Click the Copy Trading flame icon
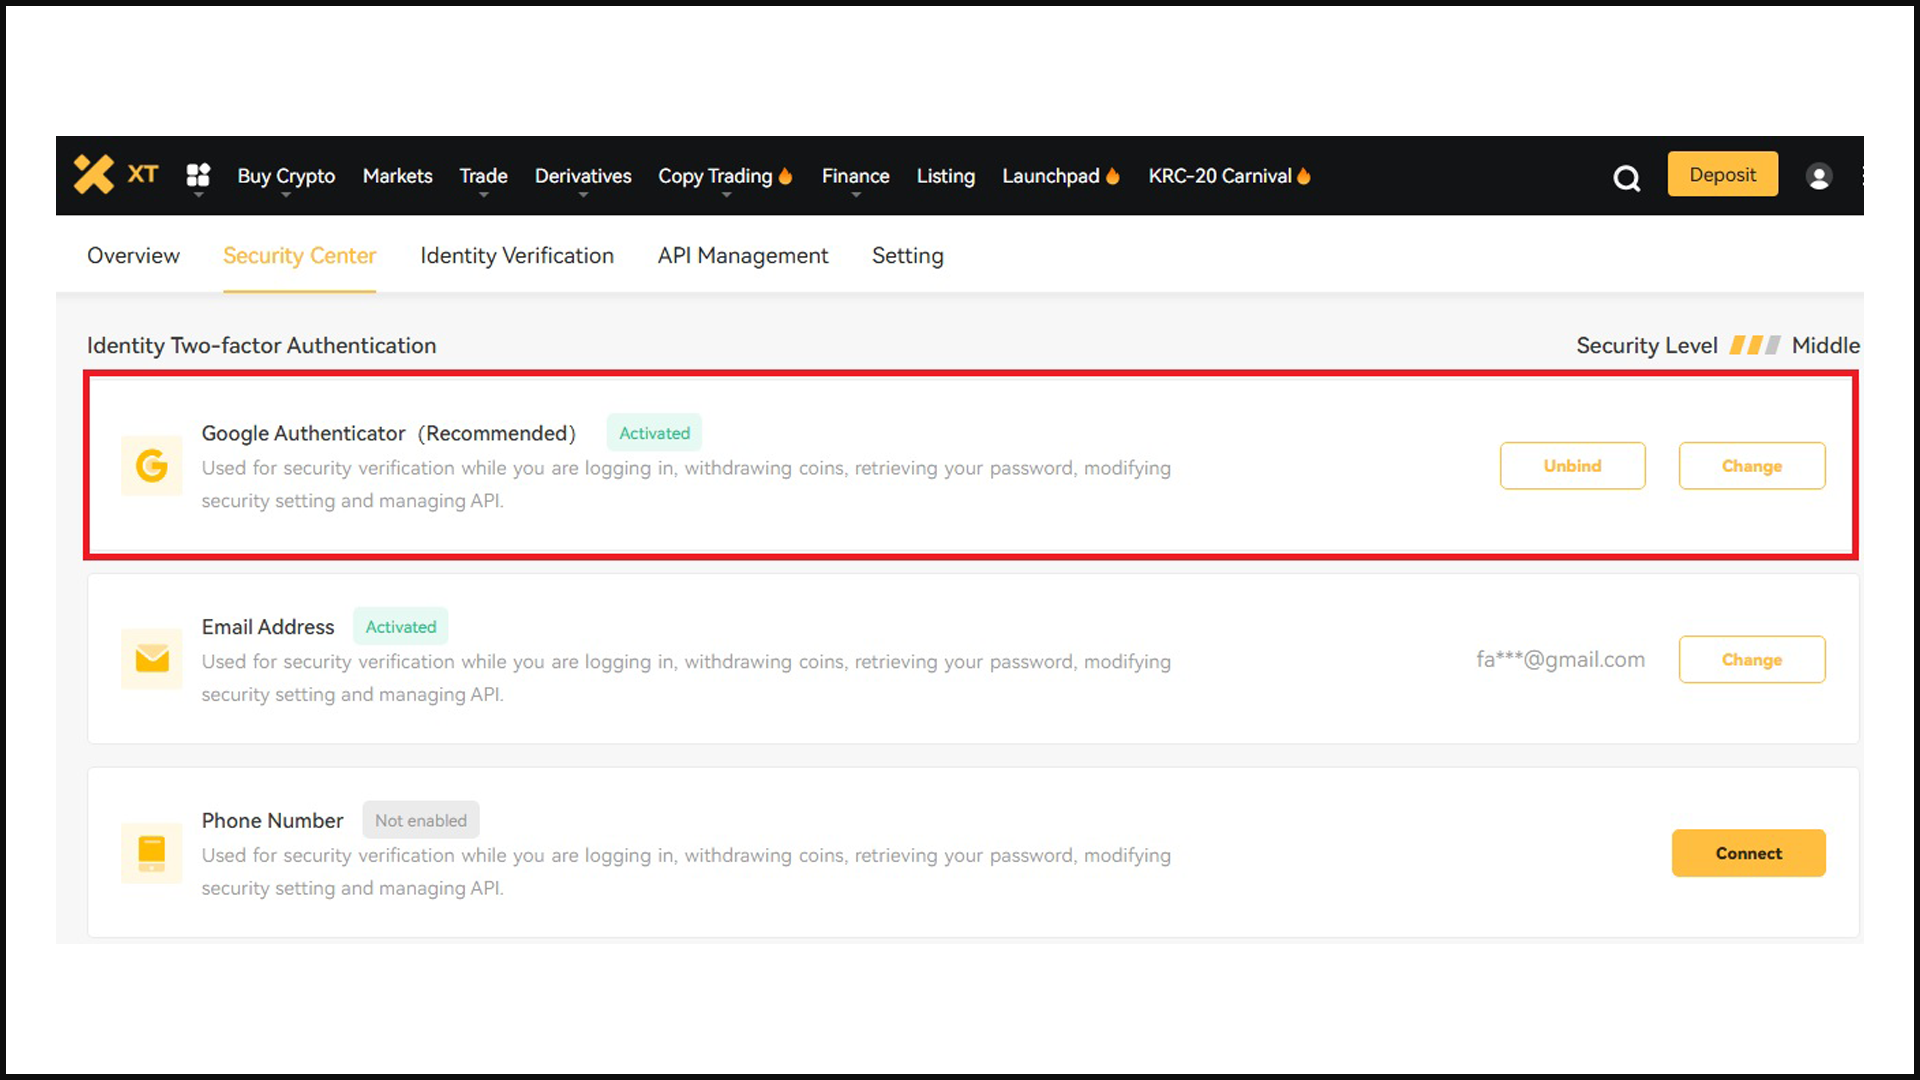1920x1080 pixels. (x=786, y=175)
